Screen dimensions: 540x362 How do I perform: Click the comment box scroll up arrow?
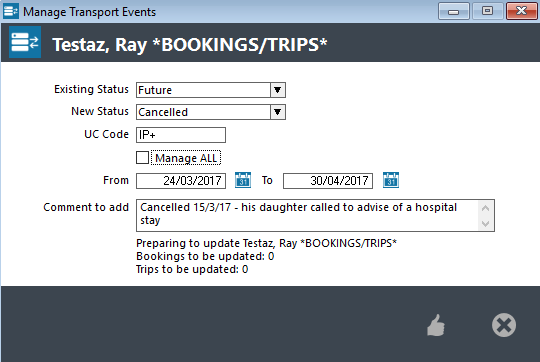click(486, 208)
